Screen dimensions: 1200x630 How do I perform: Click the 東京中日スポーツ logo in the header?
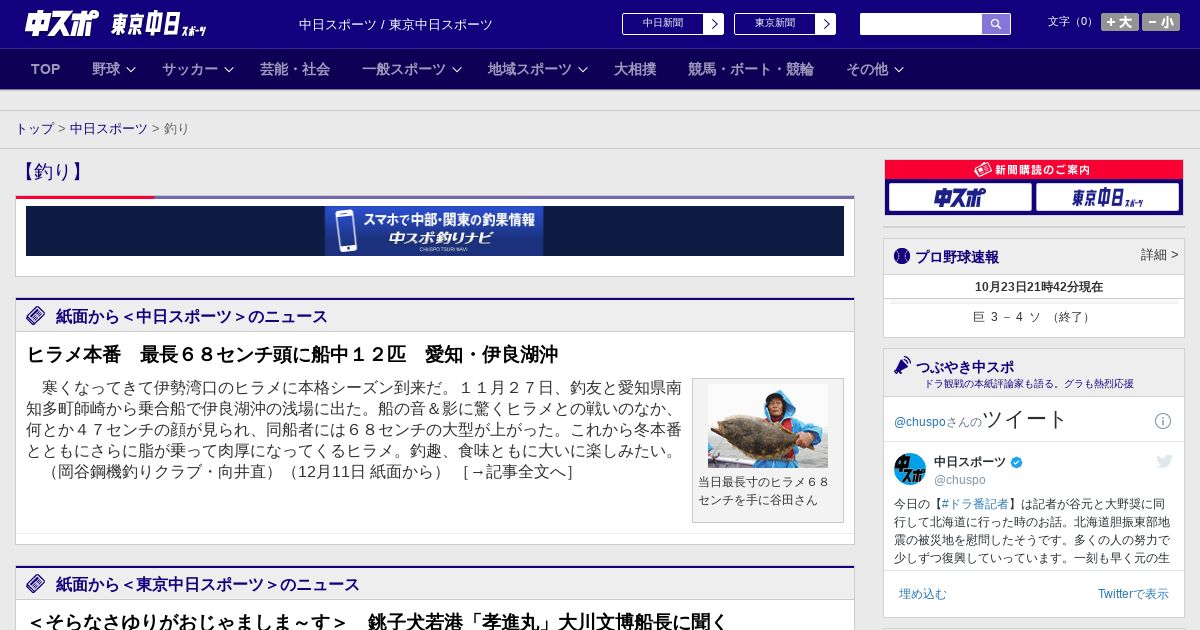click(x=158, y=24)
